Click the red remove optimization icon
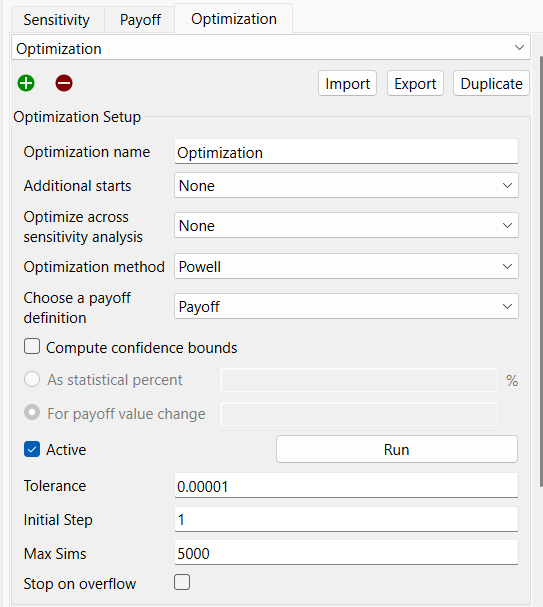The image size is (543, 607). coord(64,83)
